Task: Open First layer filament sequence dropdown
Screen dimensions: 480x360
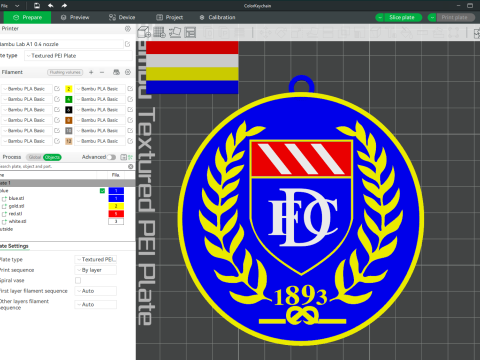Action: [96, 291]
